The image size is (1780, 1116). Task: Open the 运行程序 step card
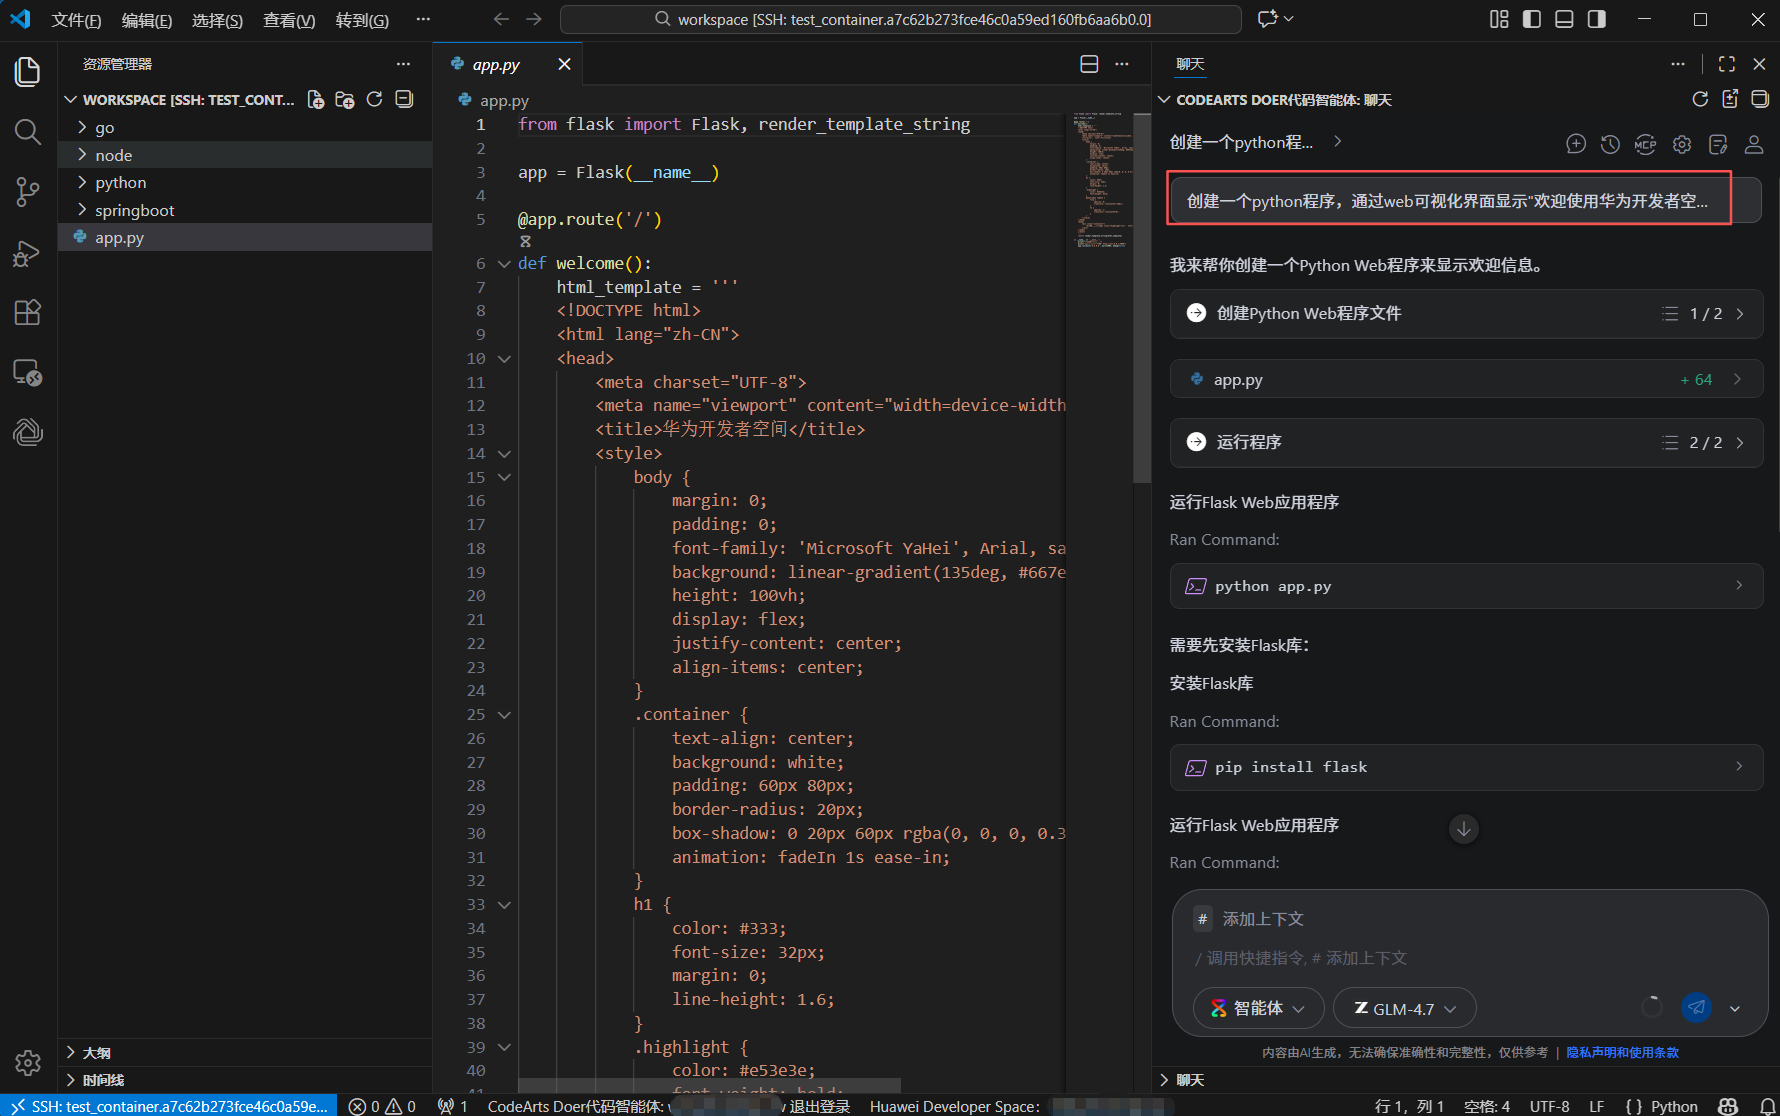point(1466,442)
